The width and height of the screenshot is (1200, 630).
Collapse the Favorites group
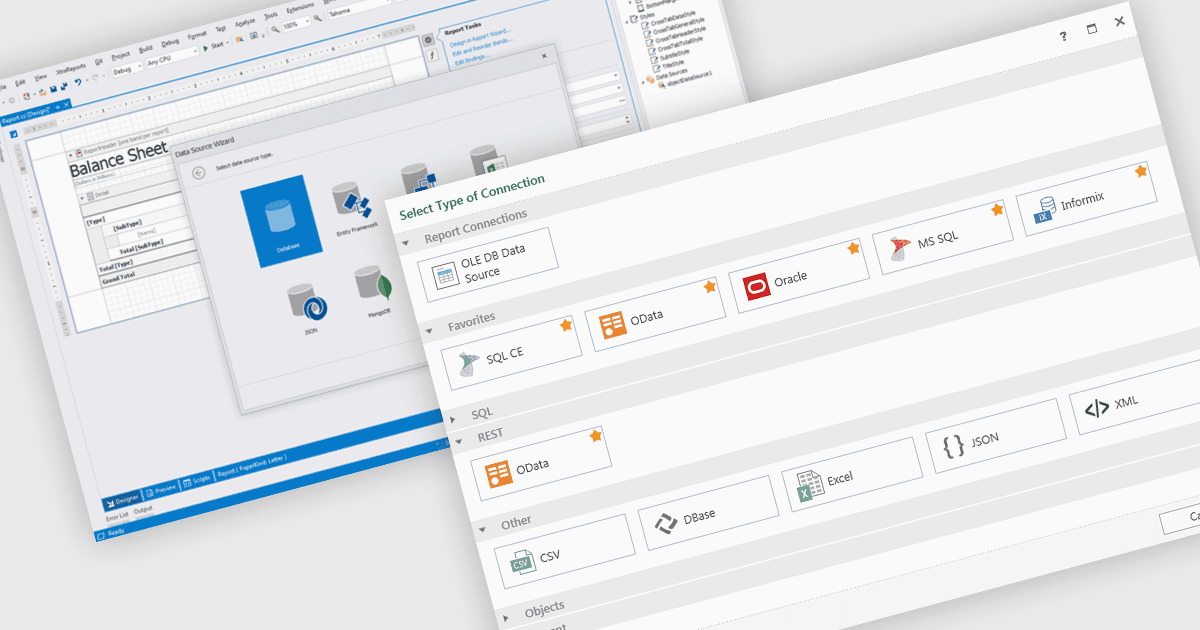(x=429, y=330)
